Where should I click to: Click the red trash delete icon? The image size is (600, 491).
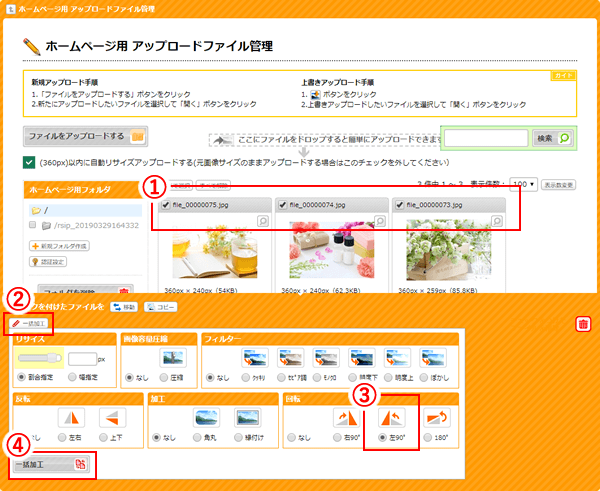point(583,324)
